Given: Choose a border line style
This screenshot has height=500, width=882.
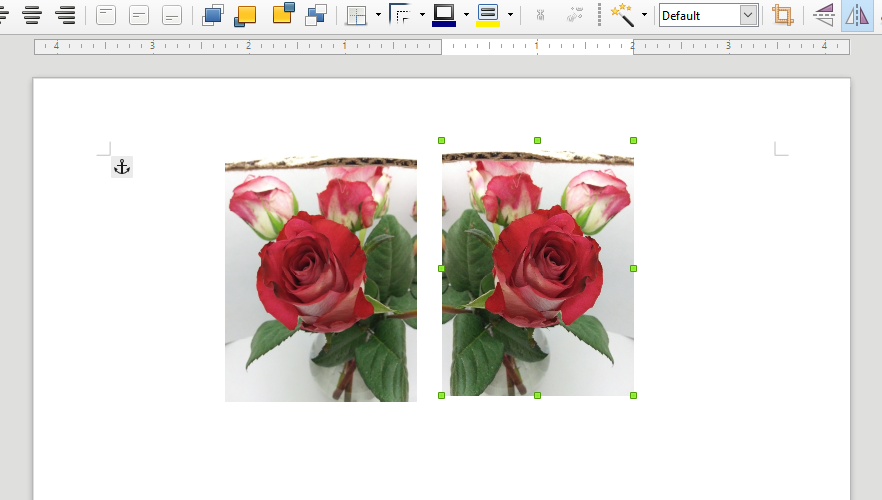Looking at the screenshot, I should point(400,15).
